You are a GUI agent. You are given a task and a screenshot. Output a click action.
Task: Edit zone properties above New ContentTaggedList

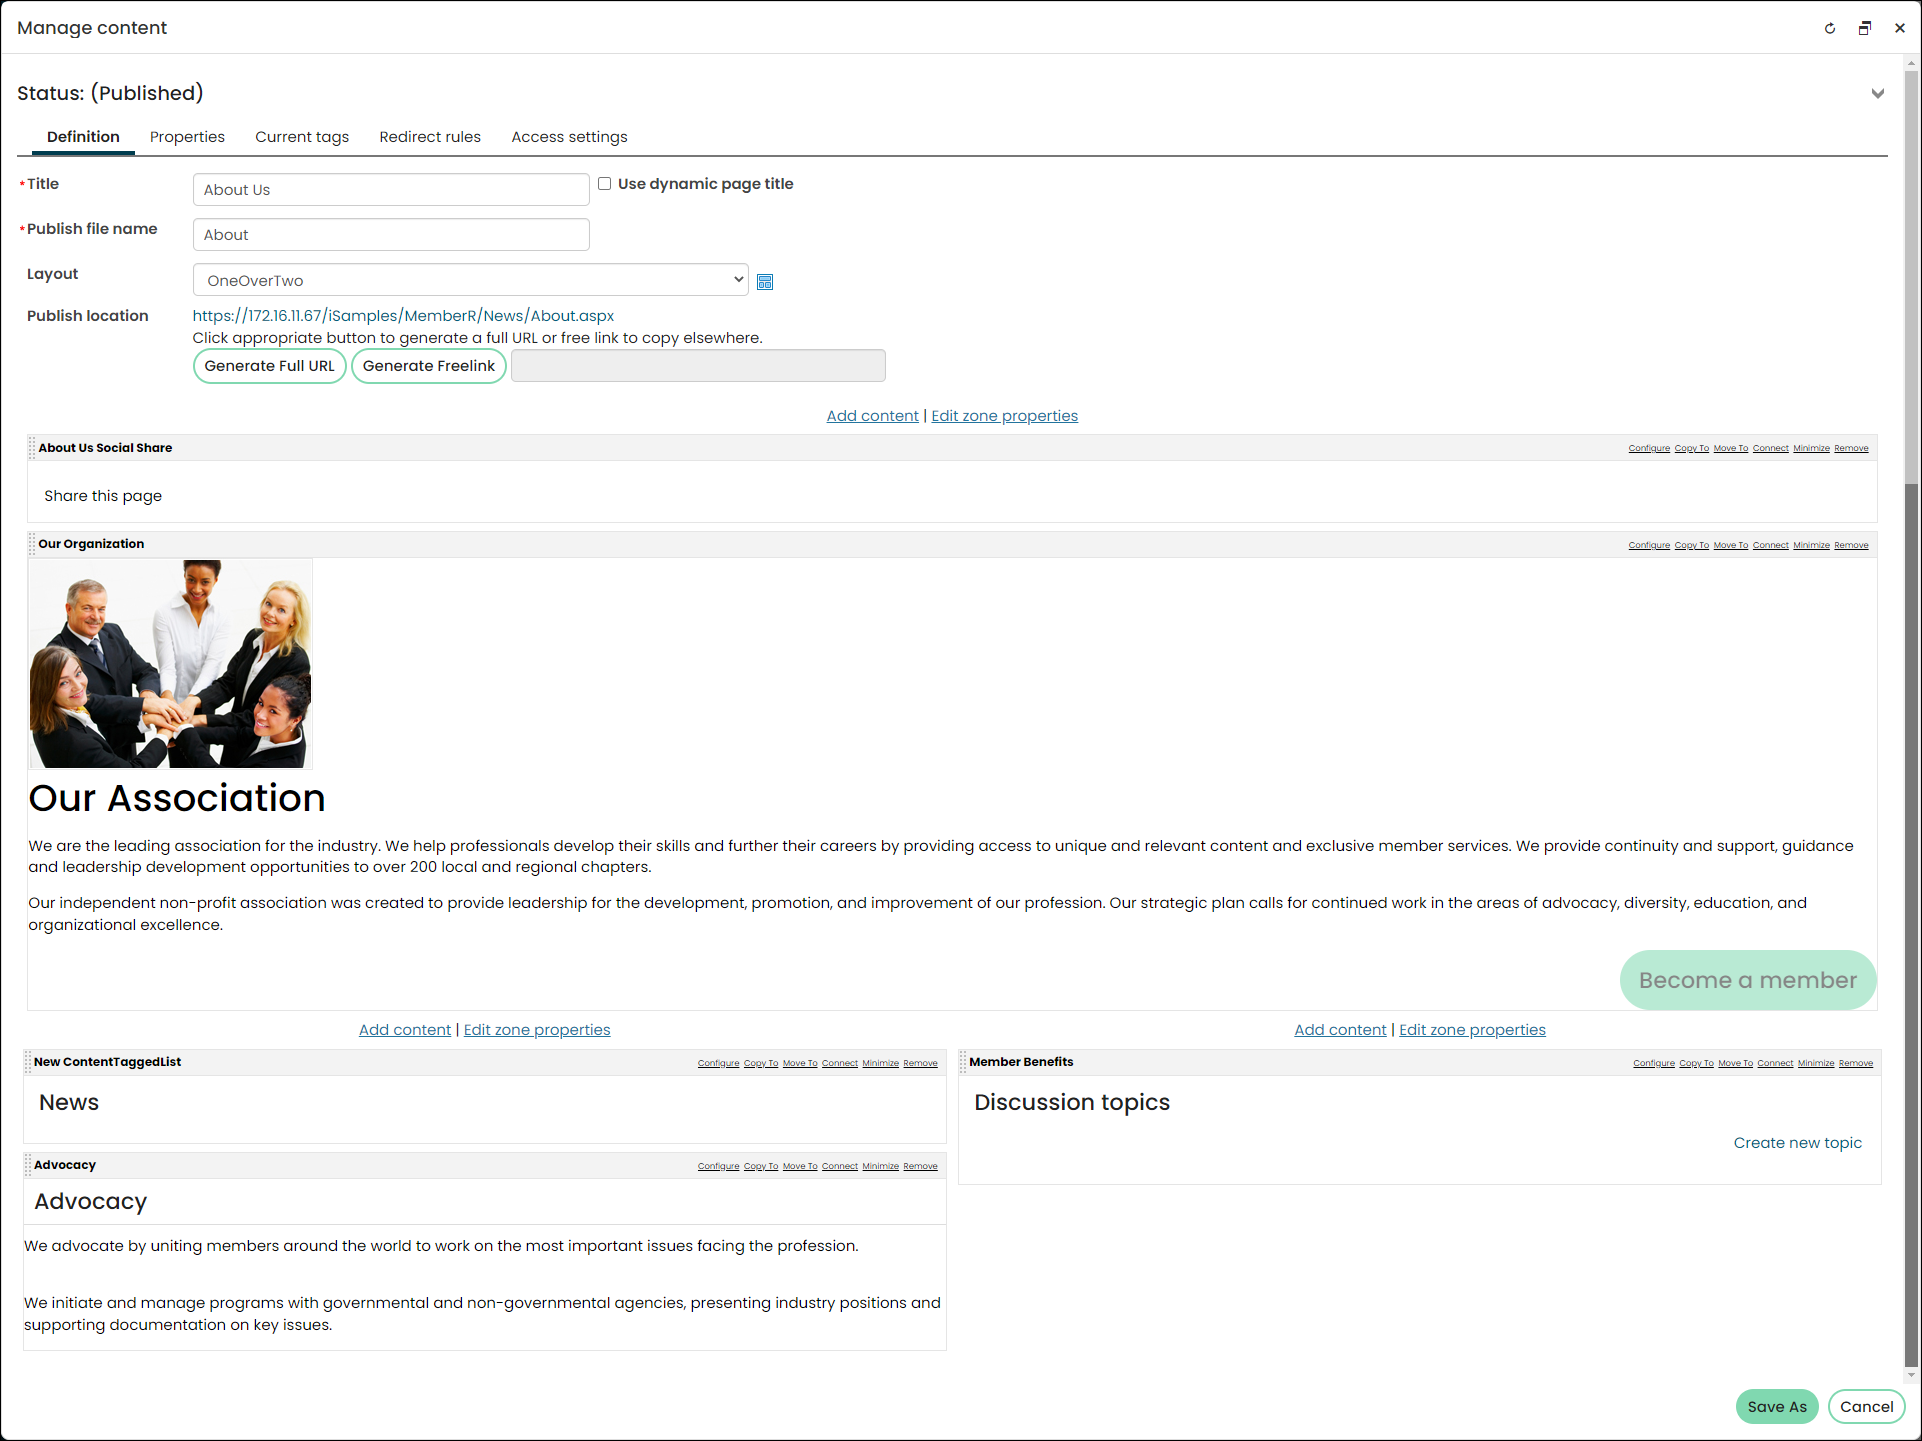[537, 1030]
